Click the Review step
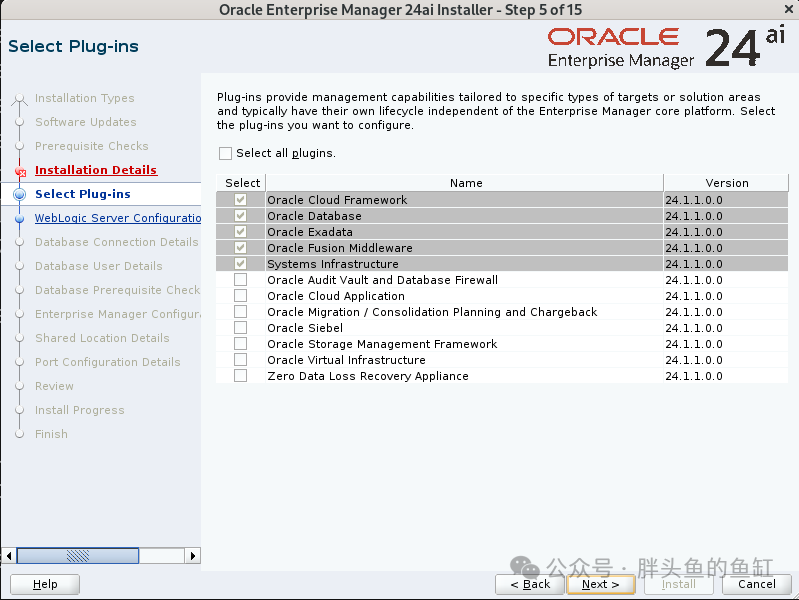Image resolution: width=799 pixels, height=600 pixels. (x=54, y=386)
